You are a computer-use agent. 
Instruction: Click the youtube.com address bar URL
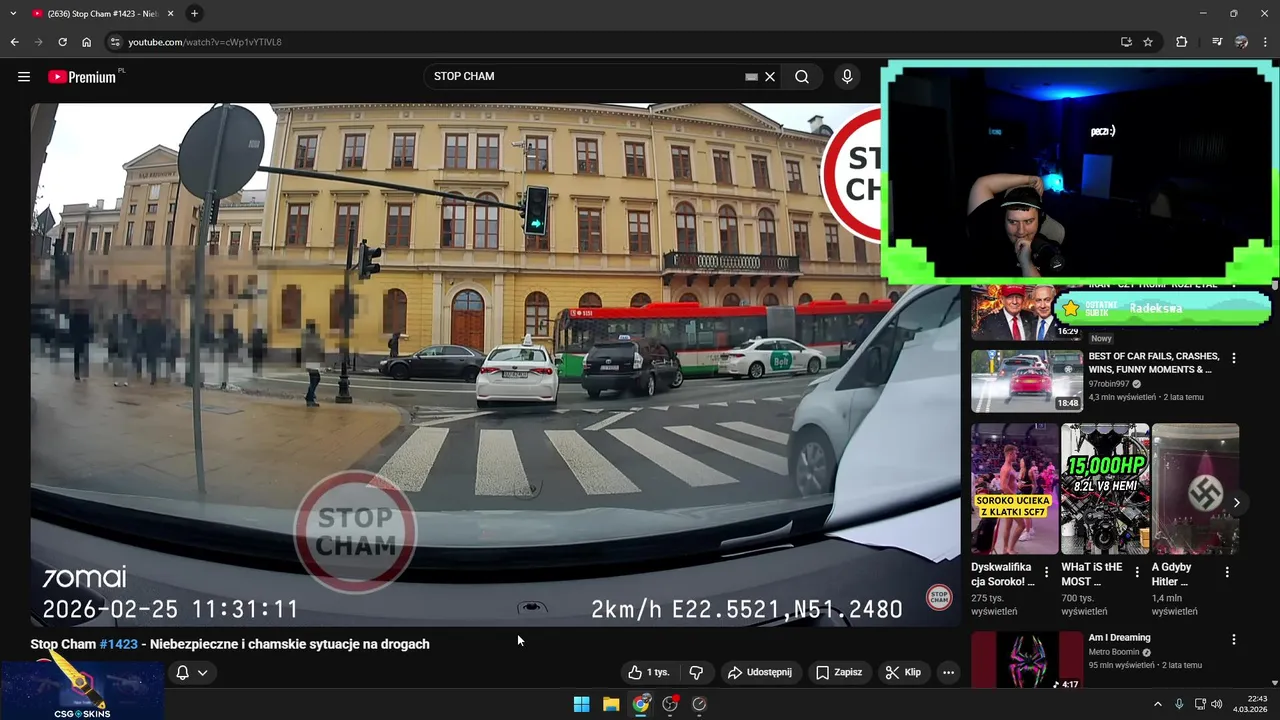pyautogui.click(x=205, y=42)
